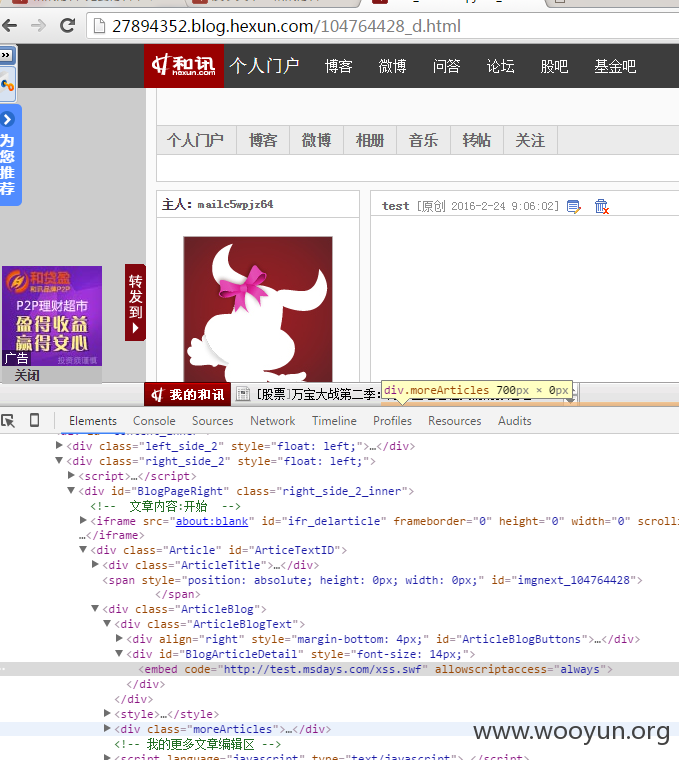Open 论坛 in the top navigation
The image size is (679, 760).
[500, 66]
